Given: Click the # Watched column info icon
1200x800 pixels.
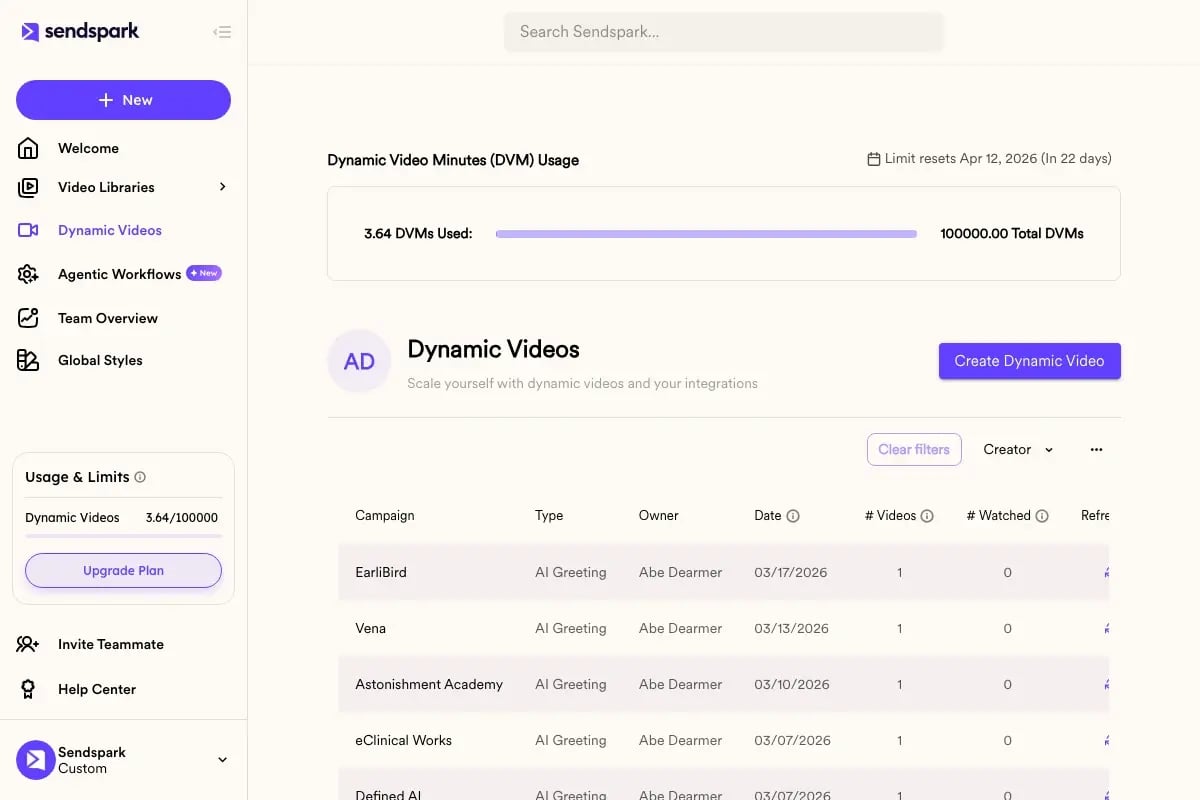Looking at the screenshot, I should [x=1042, y=516].
